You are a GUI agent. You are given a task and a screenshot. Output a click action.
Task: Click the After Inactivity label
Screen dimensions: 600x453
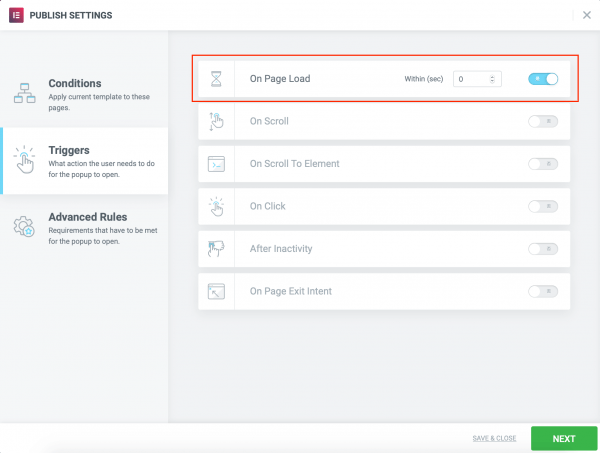pyautogui.click(x=281, y=249)
